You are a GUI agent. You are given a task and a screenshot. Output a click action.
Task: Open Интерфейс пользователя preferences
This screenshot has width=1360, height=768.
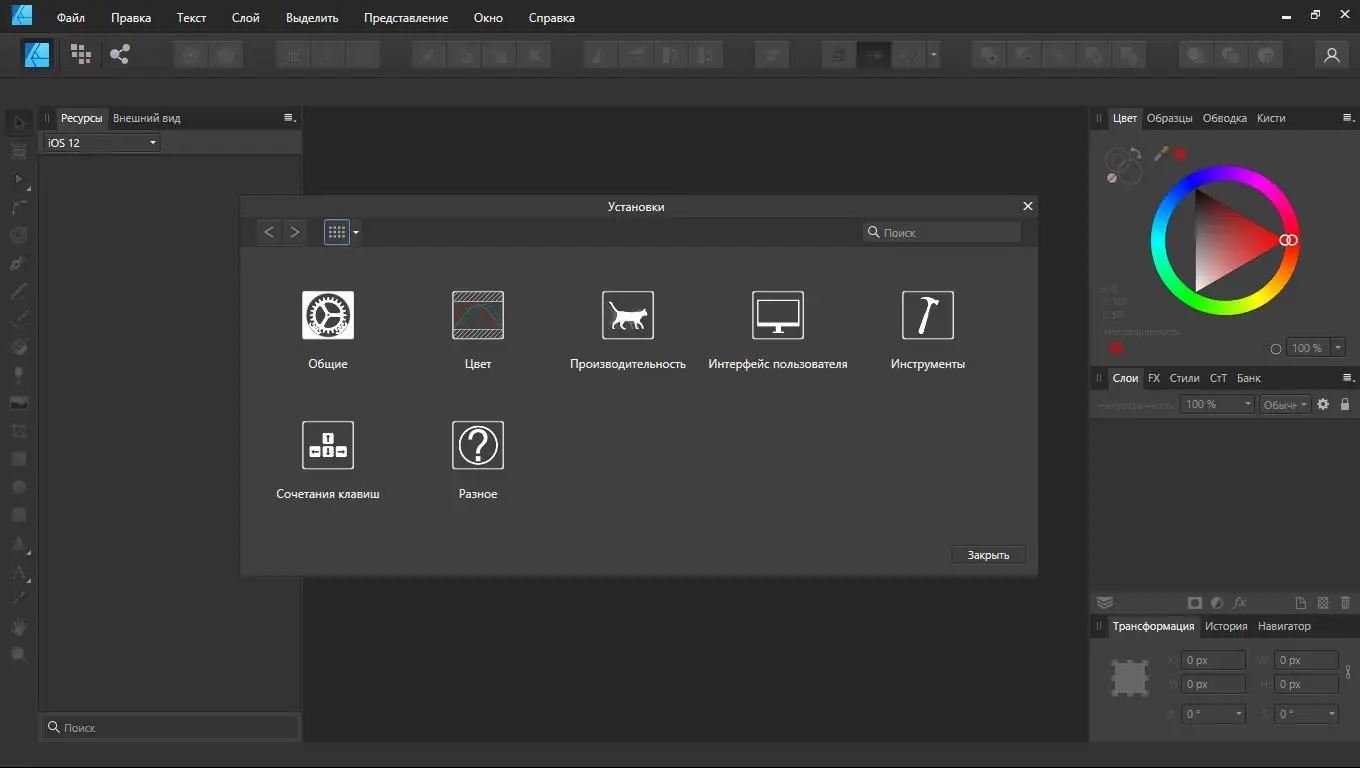pos(778,330)
